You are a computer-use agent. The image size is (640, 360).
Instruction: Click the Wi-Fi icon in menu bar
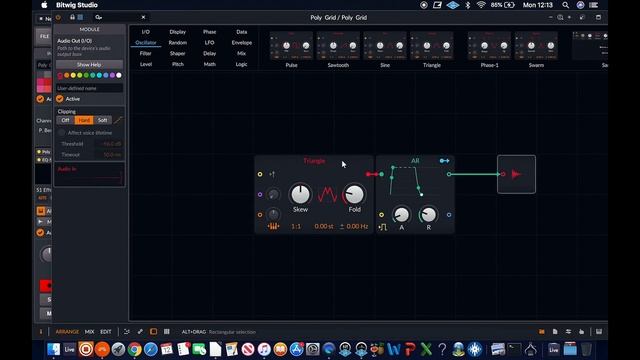click(x=481, y=5)
